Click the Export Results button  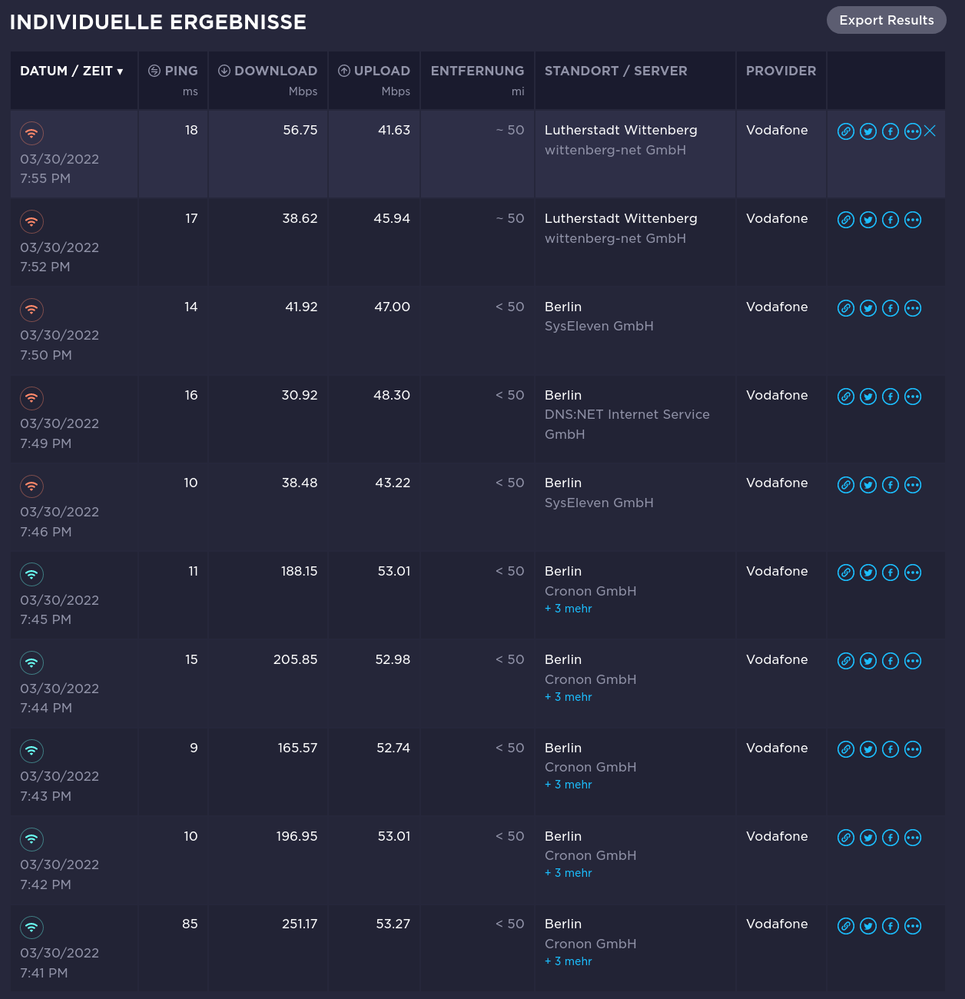pyautogui.click(x=886, y=20)
